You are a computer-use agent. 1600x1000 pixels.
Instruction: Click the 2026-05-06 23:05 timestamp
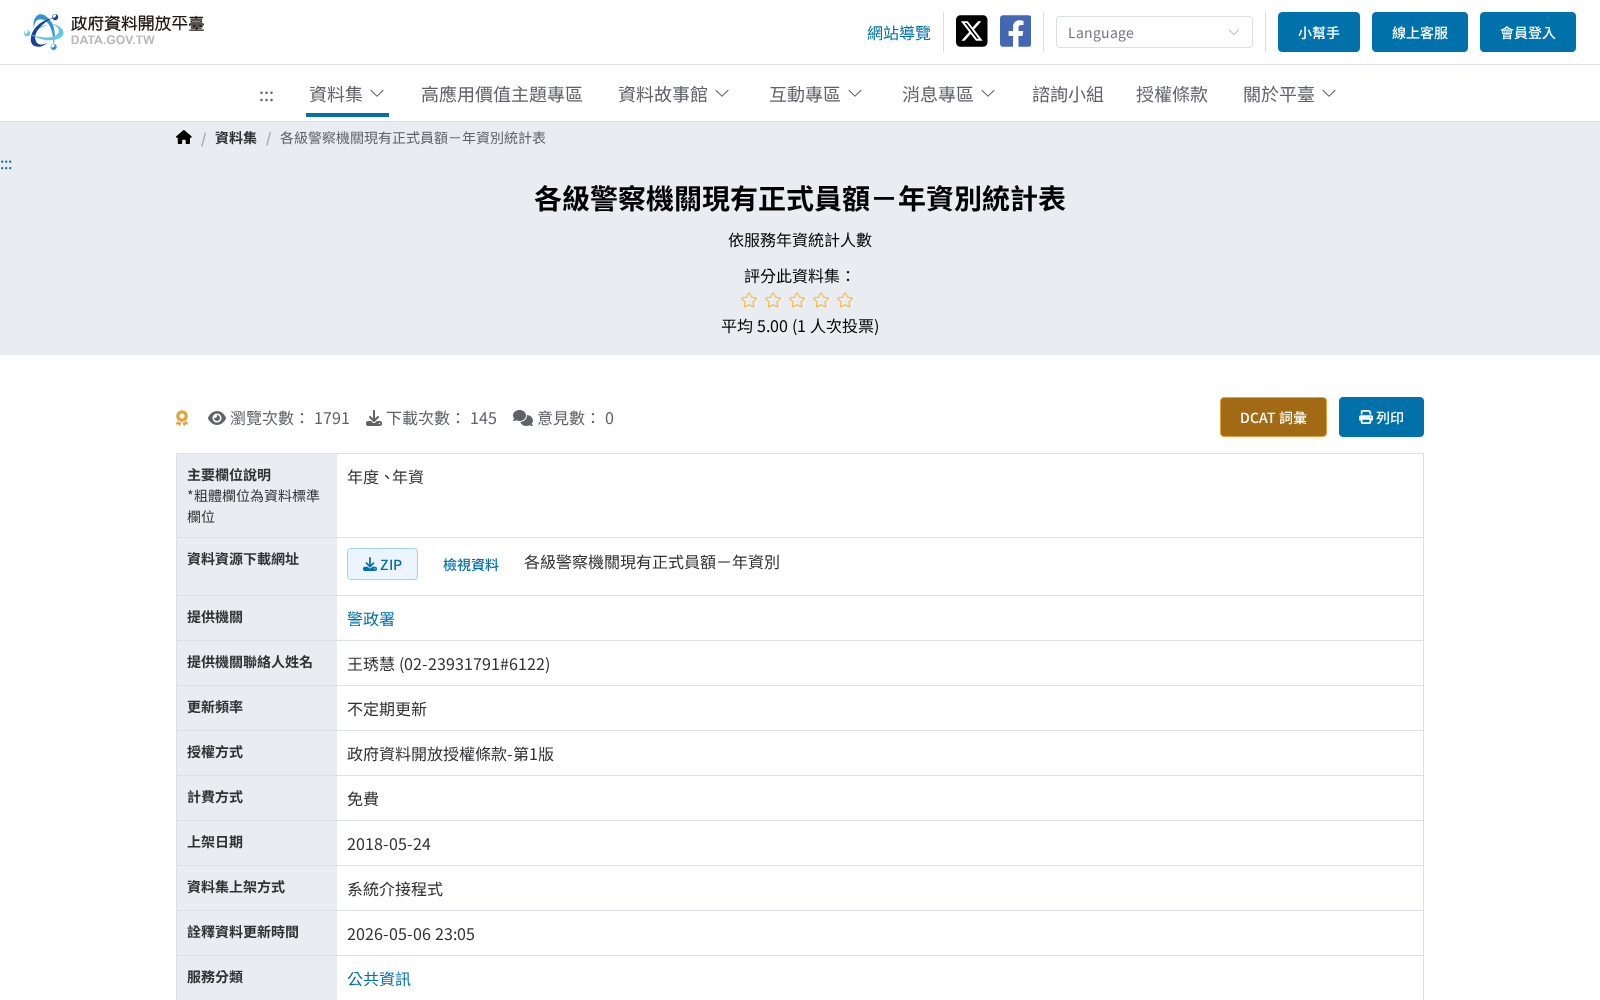(x=411, y=934)
